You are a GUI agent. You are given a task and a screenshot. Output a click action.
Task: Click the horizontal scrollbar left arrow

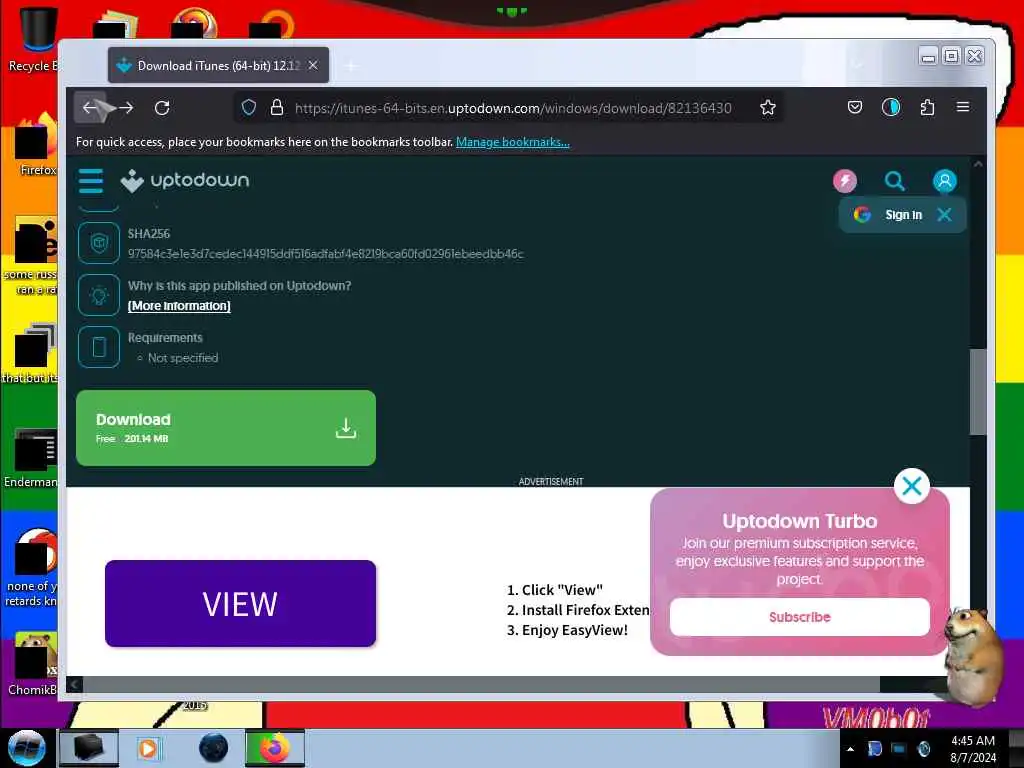point(74,684)
